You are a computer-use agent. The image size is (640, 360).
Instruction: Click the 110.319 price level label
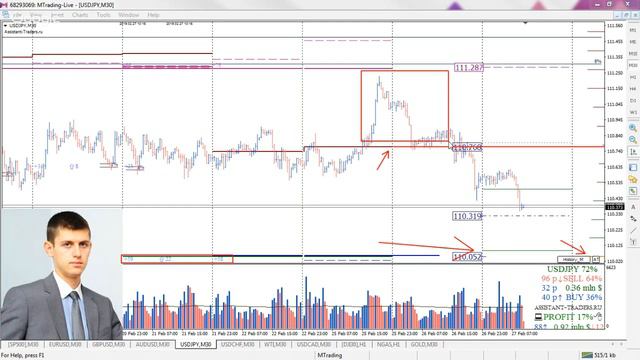coord(467,216)
